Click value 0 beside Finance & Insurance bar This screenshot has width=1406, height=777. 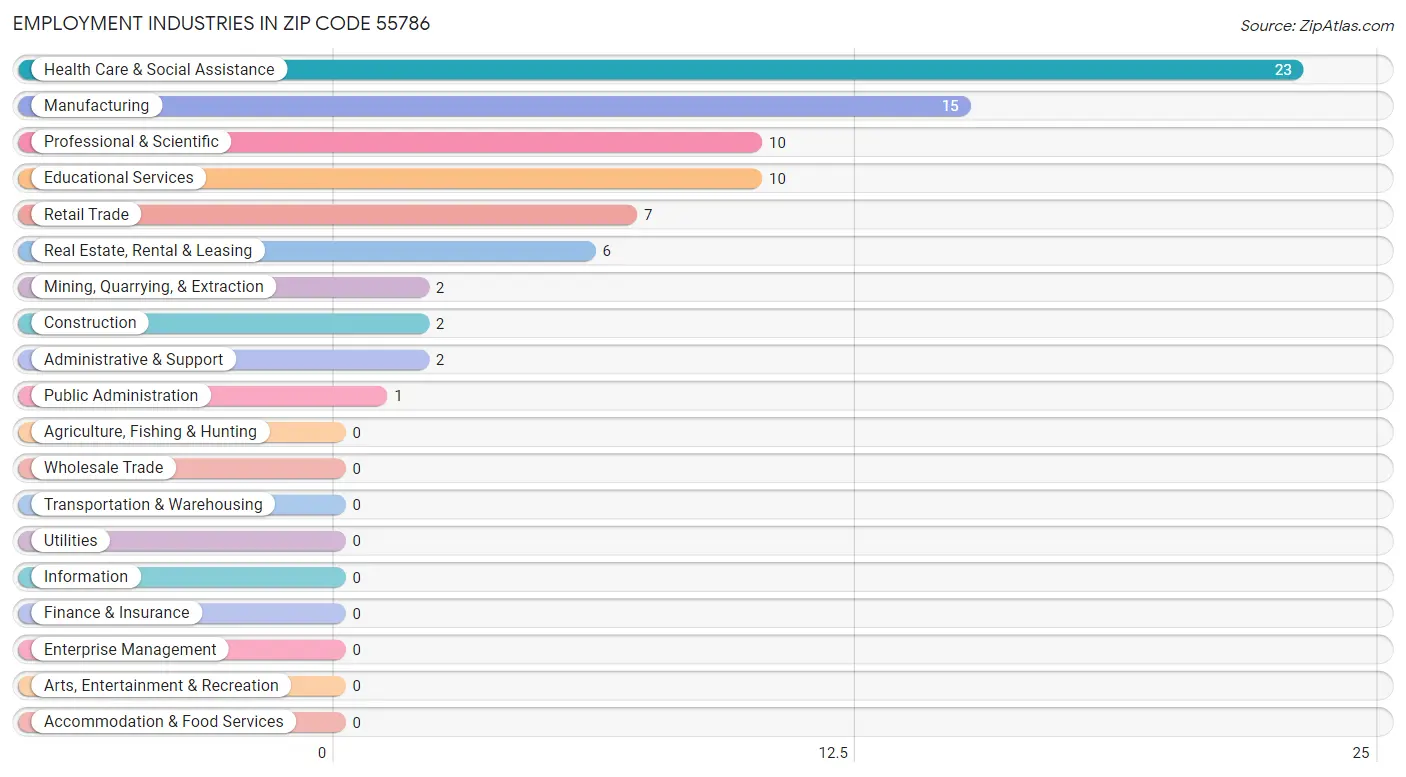coord(356,614)
